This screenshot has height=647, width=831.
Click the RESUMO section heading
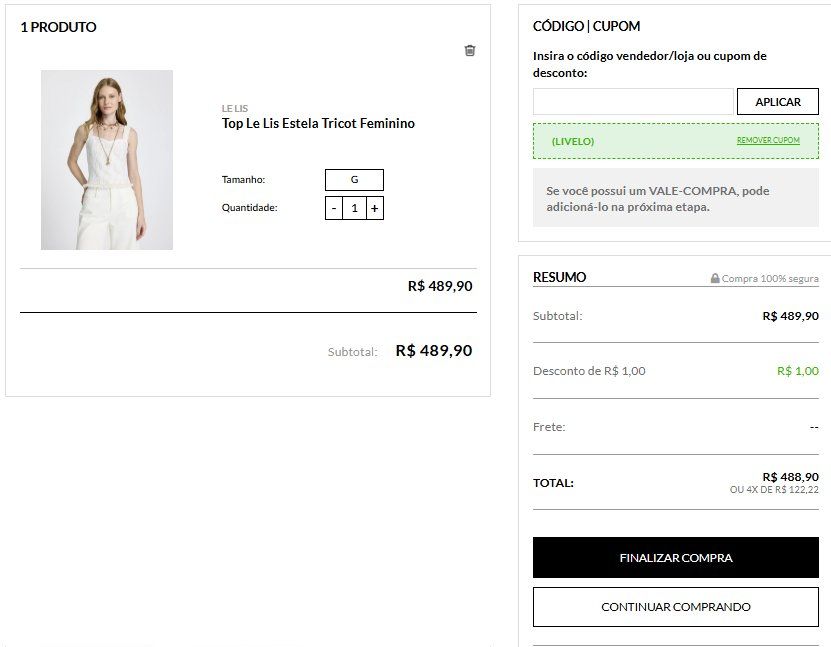pyautogui.click(x=560, y=277)
